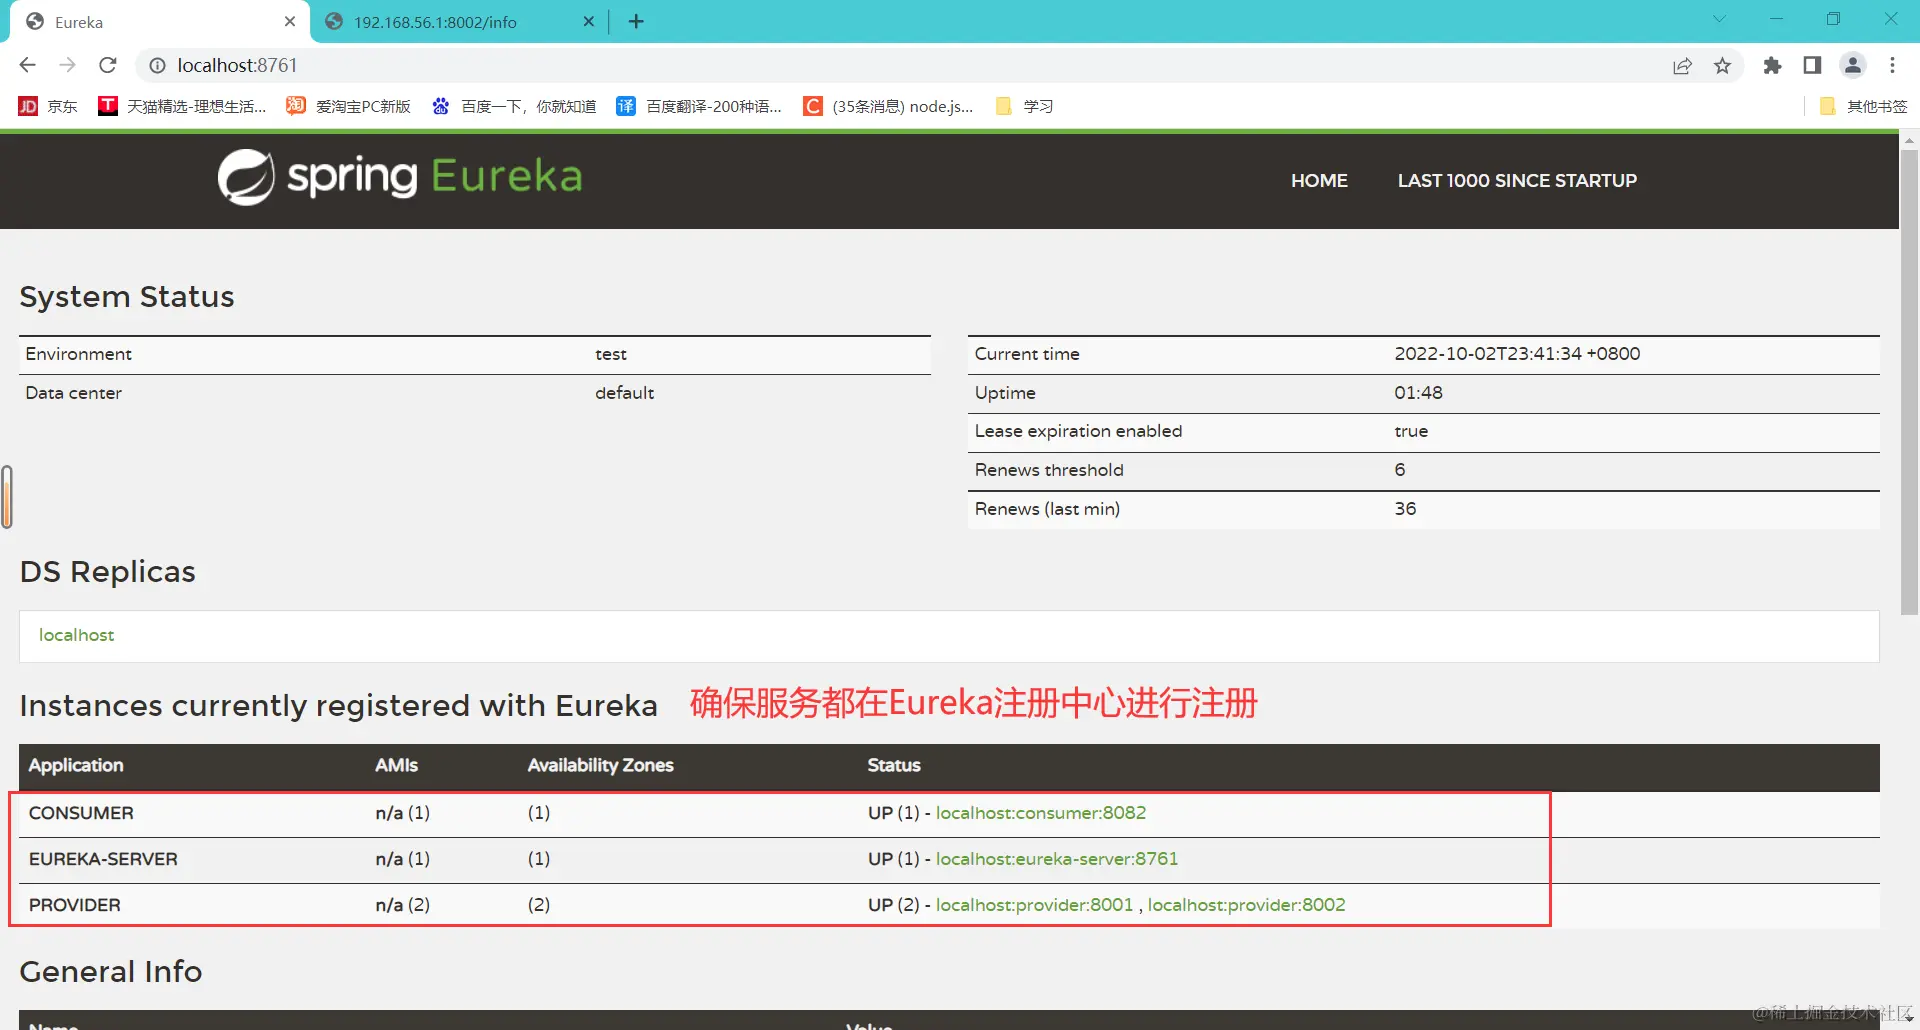Image resolution: width=1920 pixels, height=1030 pixels.
Task: Click the Status column header
Action: [x=894, y=765]
